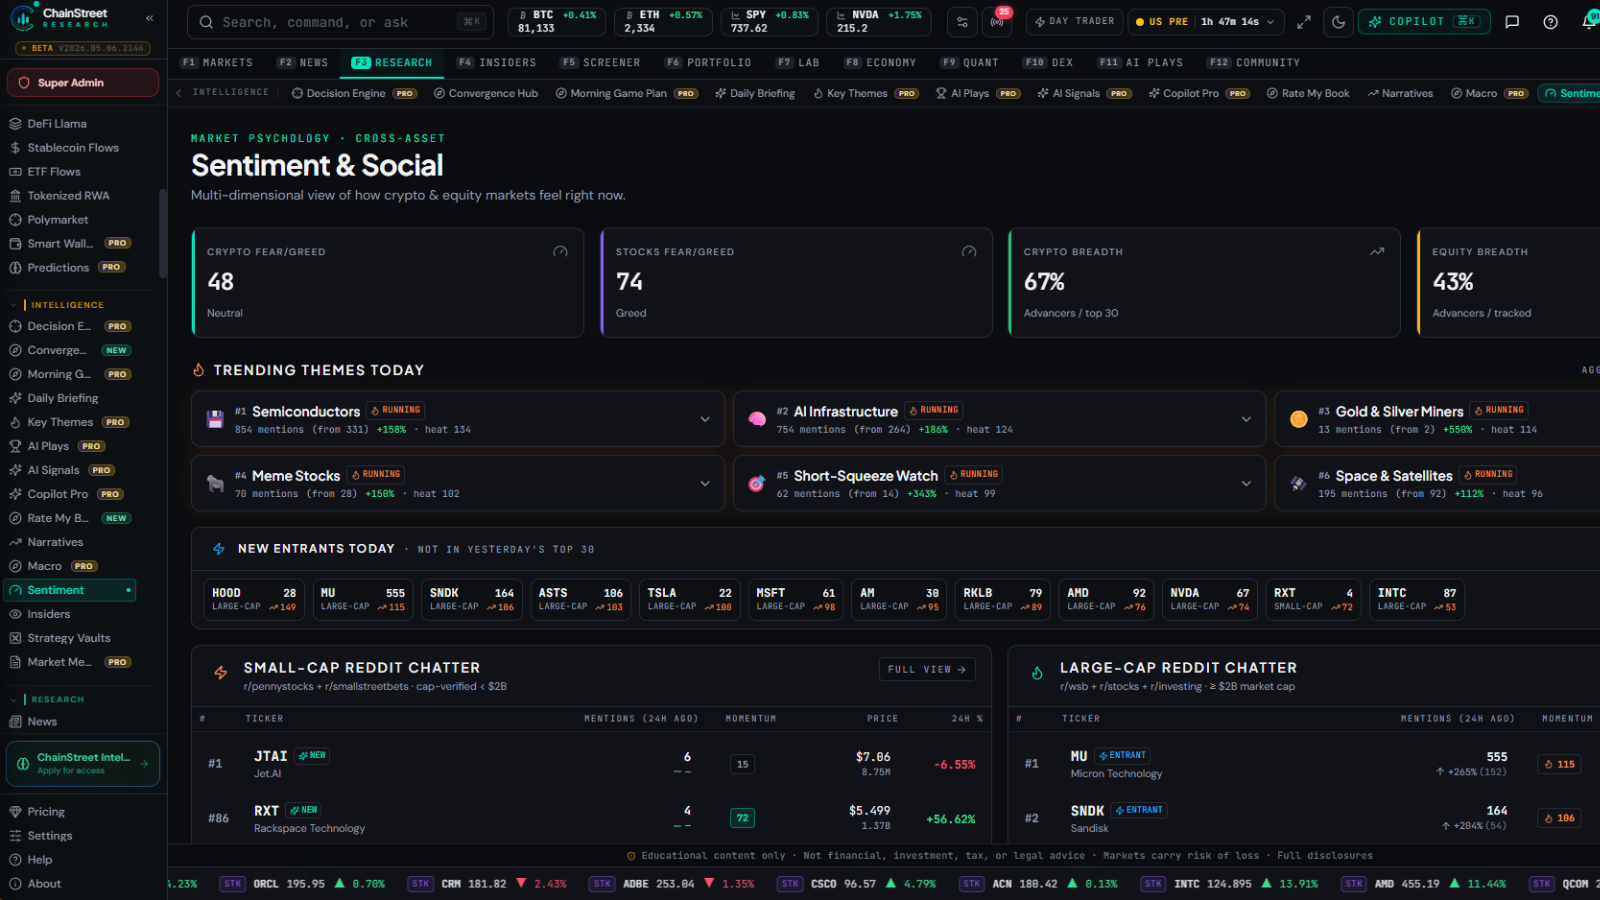Open the ETF Flows sidebar icon
The width and height of the screenshot is (1600, 900).
coord(15,172)
